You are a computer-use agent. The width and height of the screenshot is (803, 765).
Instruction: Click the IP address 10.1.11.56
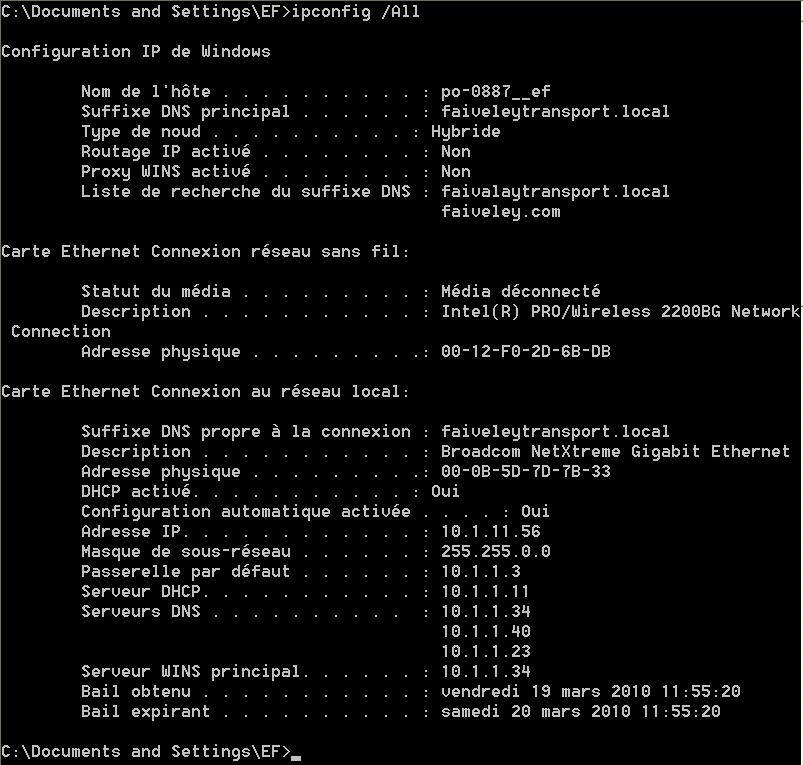491,532
